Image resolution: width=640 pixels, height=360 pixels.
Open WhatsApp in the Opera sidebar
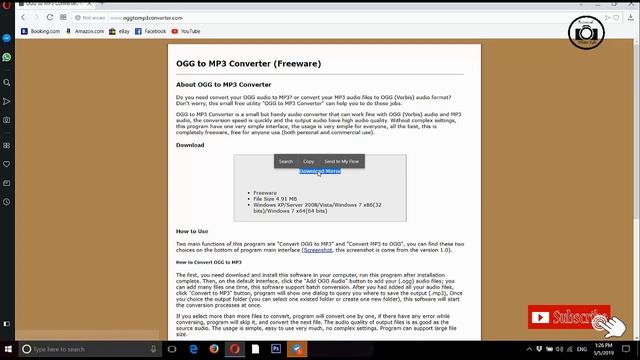click(x=7, y=57)
